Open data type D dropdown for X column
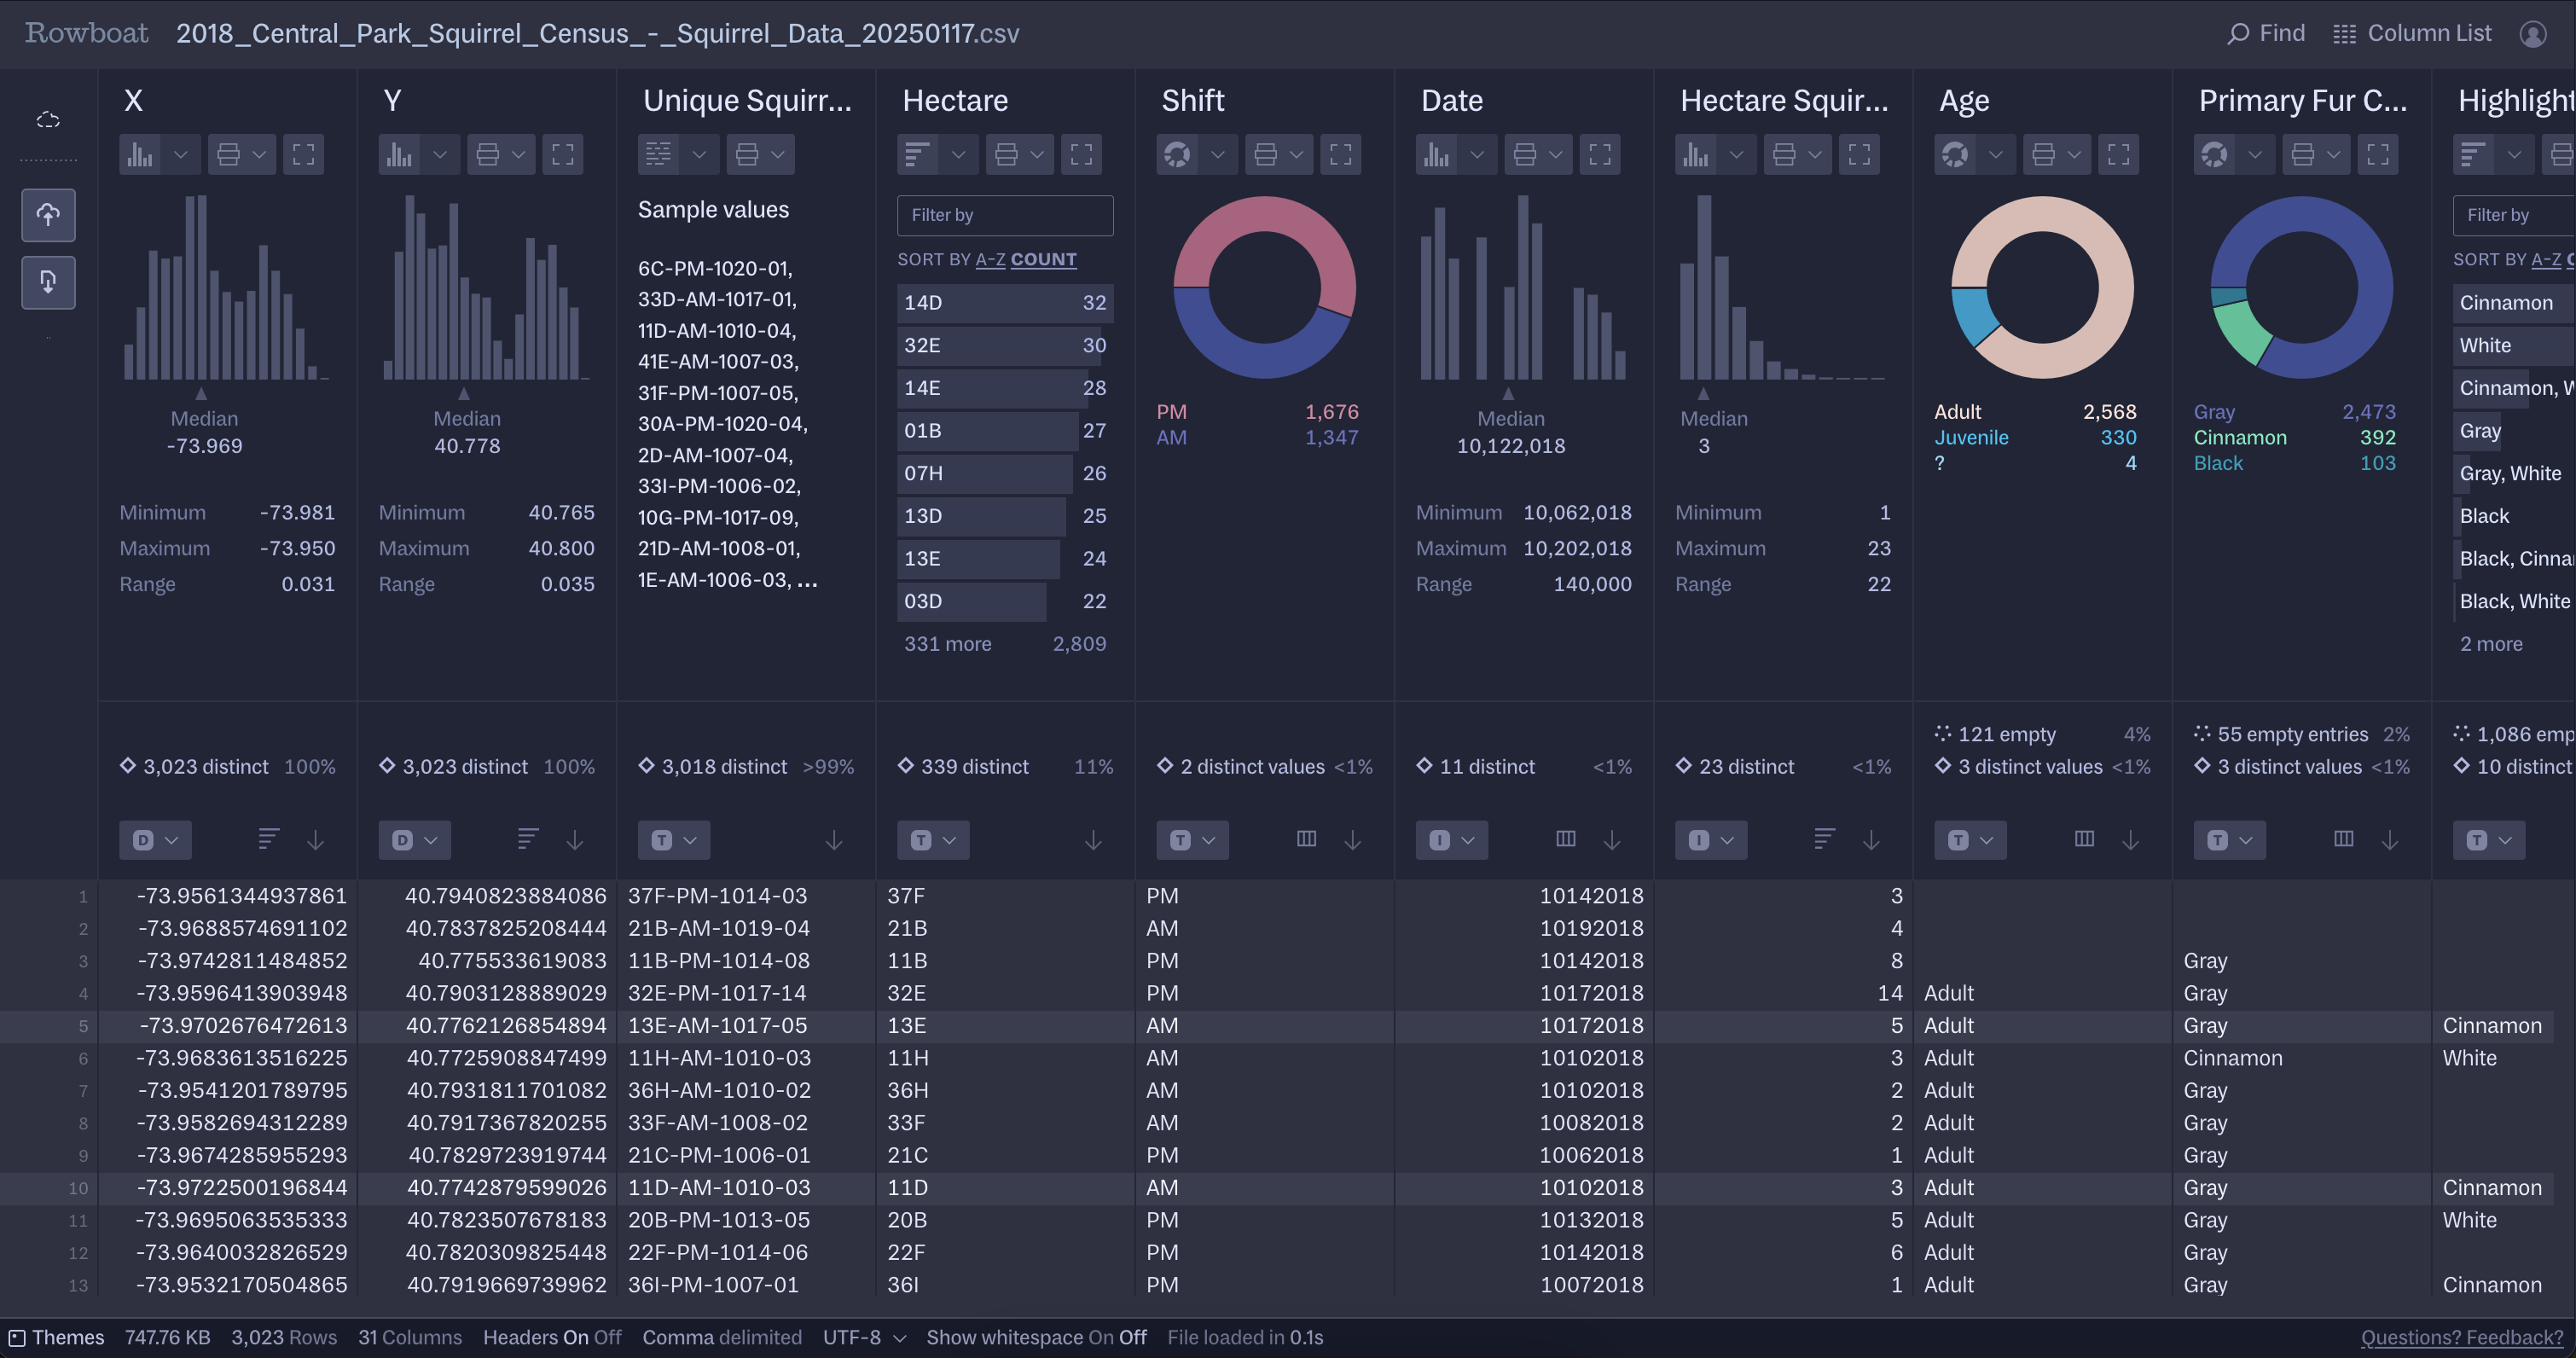Screen dimensions: 2576x1358 (155, 840)
